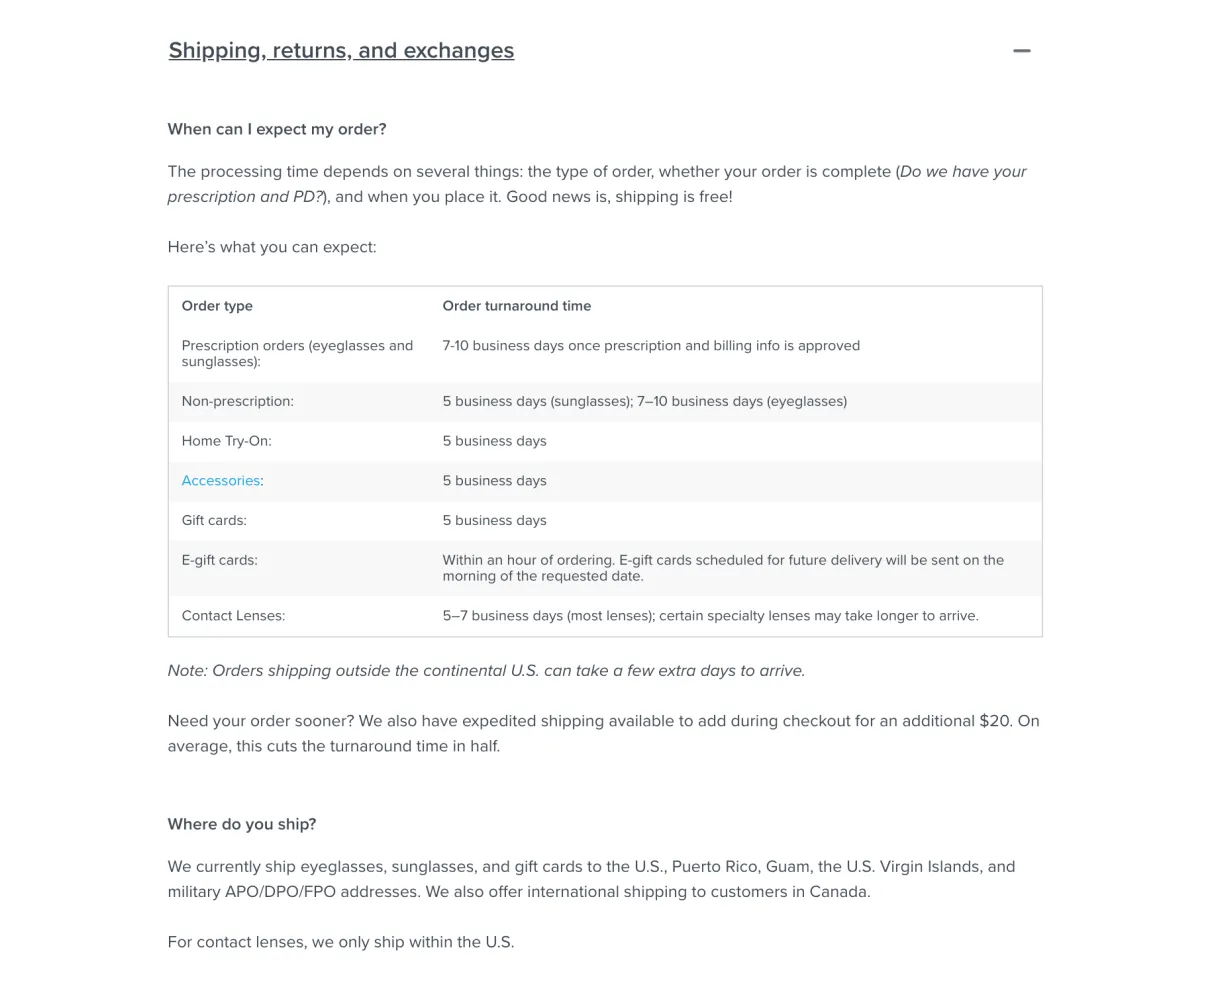Click the expedited shipping paragraph
Screen dimensions: 1220x1001
(x=603, y=733)
